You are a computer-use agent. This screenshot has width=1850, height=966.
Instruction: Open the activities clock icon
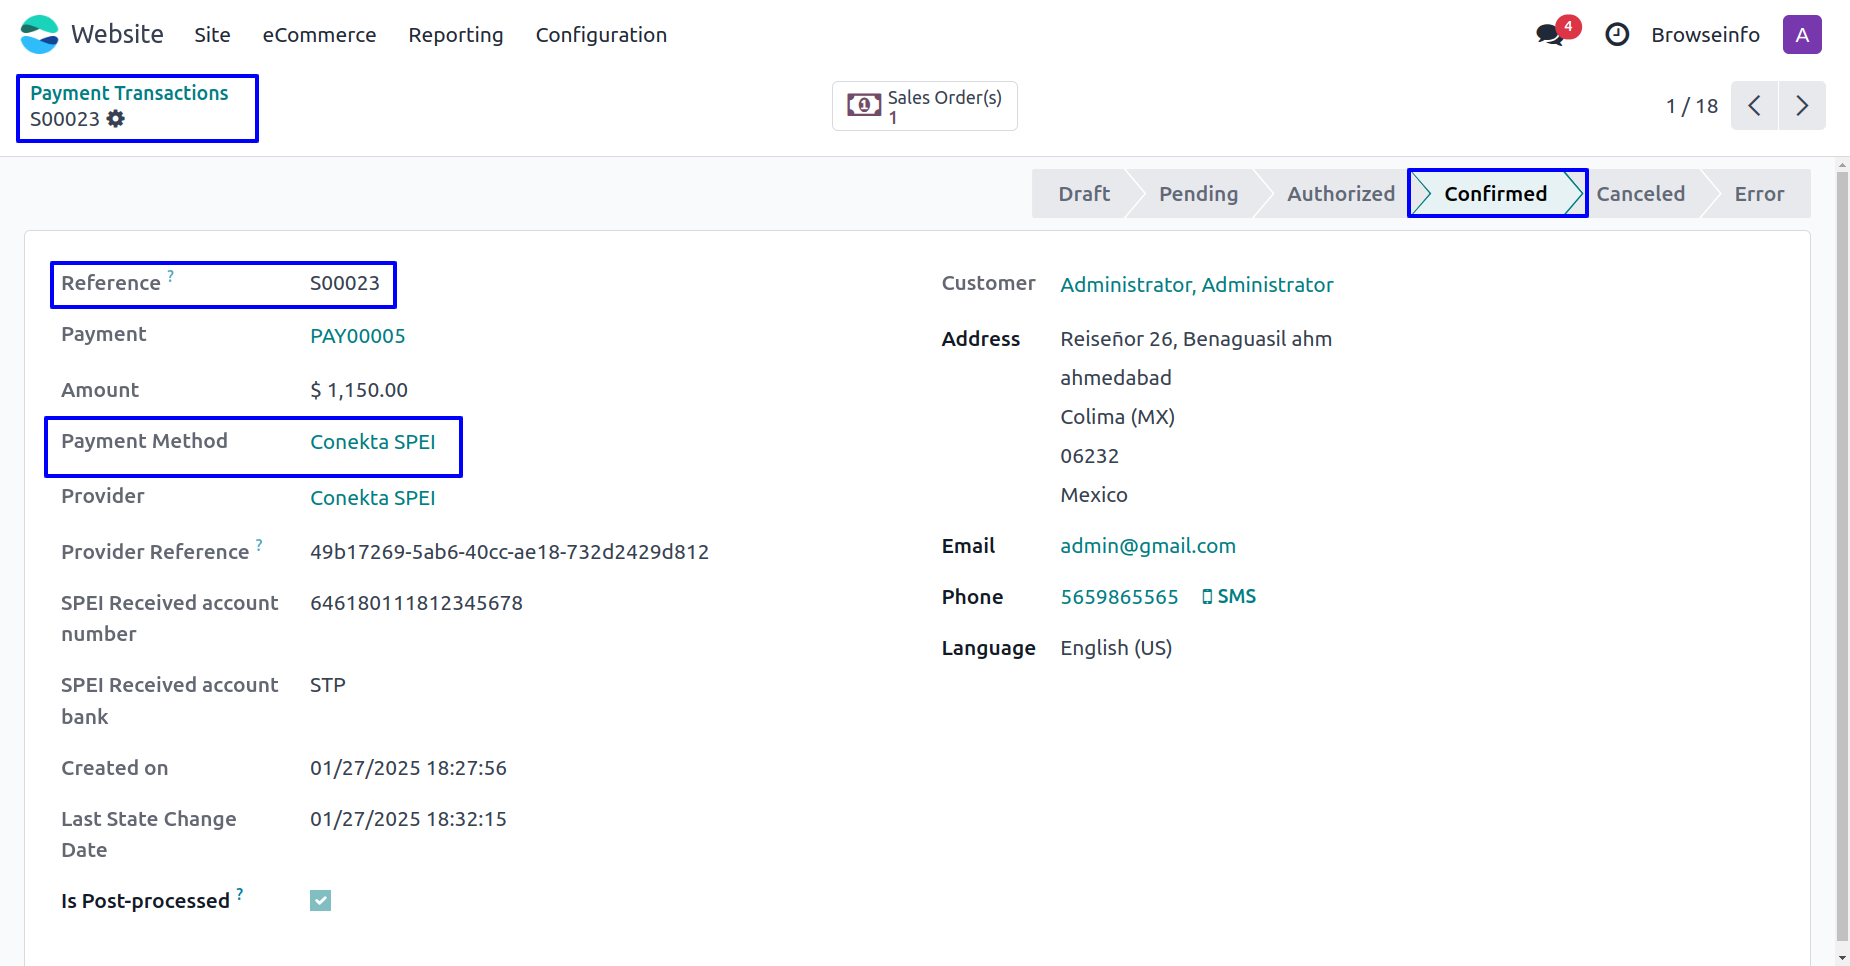point(1617,35)
